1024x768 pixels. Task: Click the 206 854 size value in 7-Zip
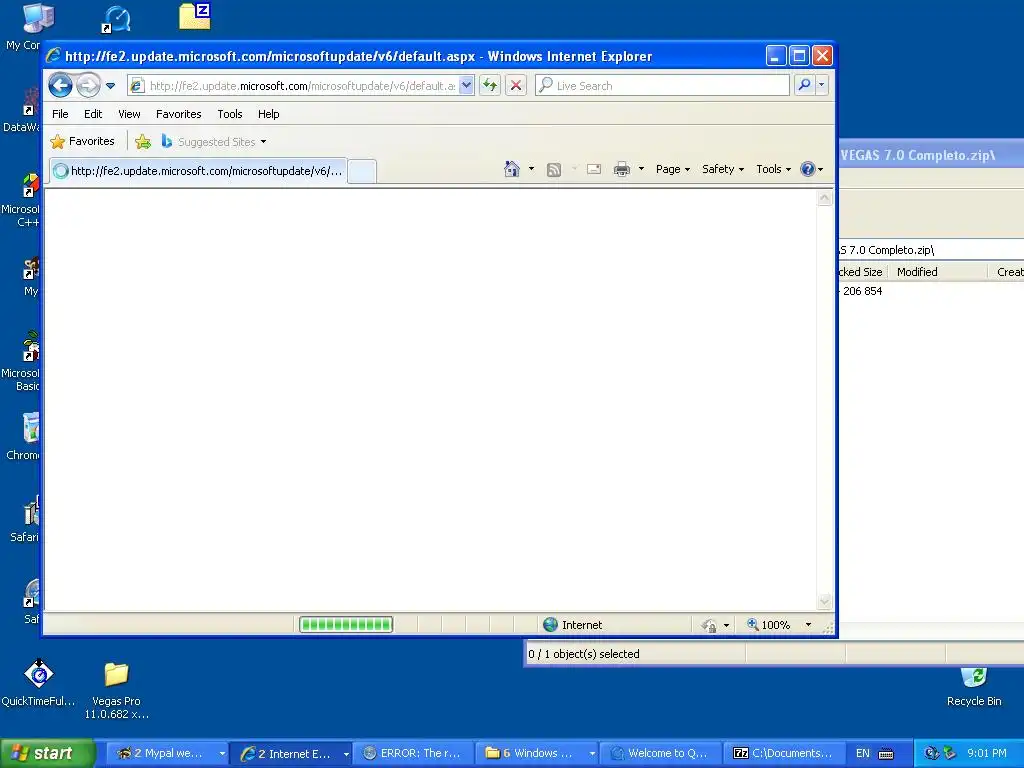[x=862, y=291]
